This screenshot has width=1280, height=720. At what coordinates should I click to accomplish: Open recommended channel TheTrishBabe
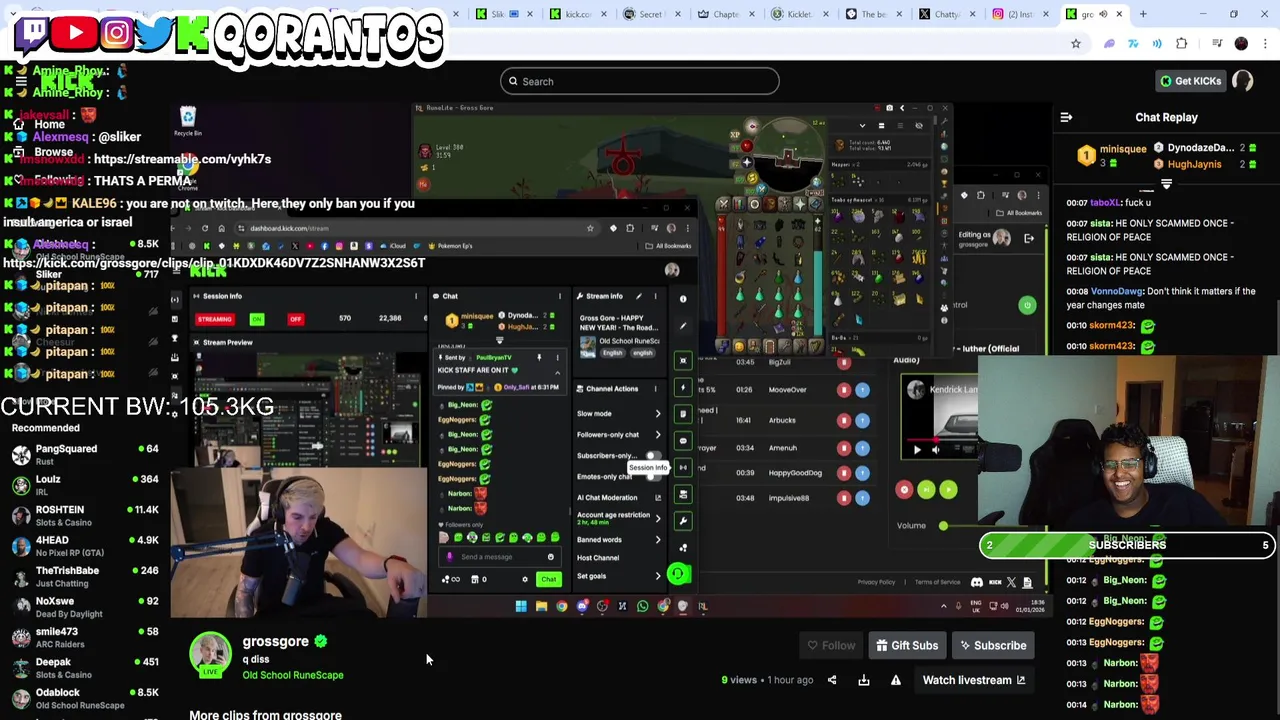click(85, 577)
